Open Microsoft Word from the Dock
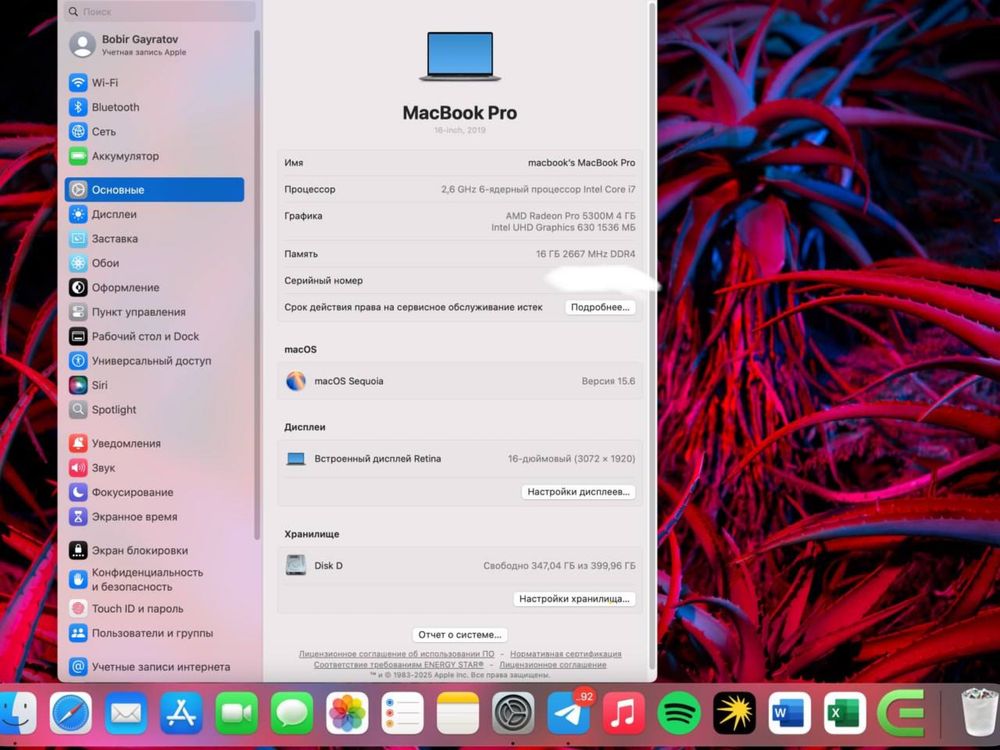This screenshot has width=1000, height=750. click(x=790, y=713)
